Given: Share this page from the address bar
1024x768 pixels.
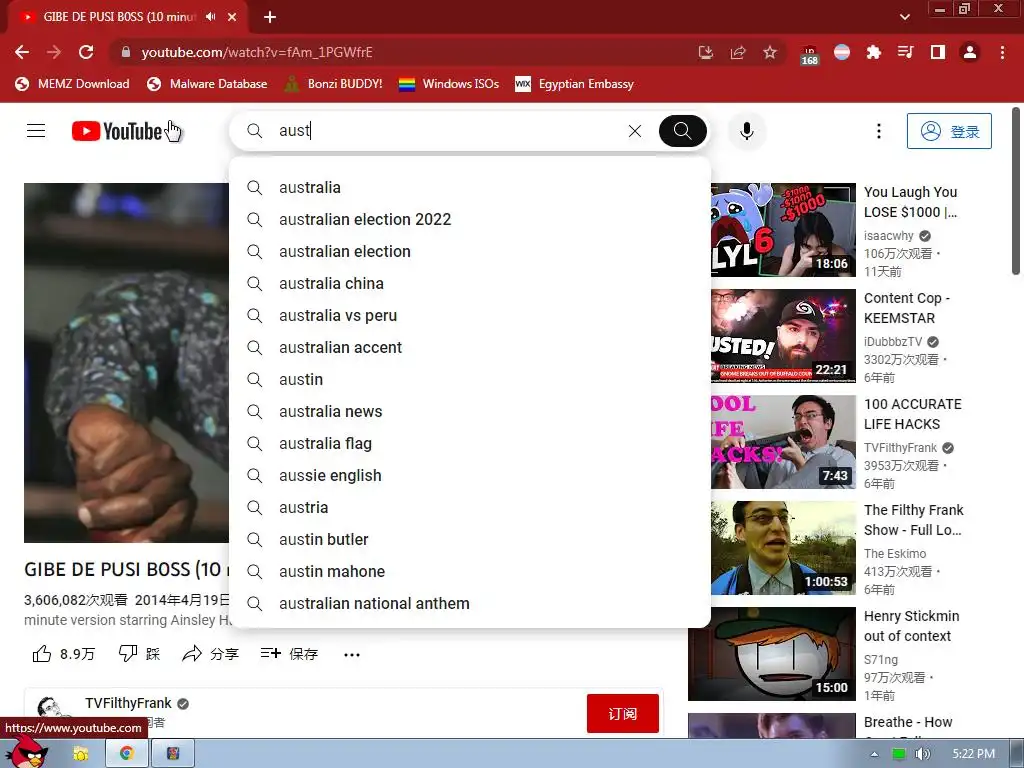Looking at the screenshot, I should 738,52.
